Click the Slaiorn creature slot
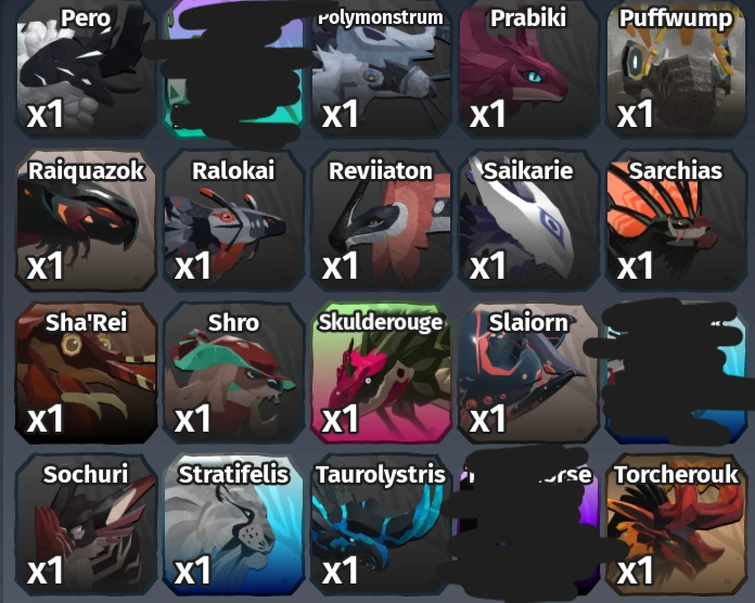This screenshot has width=755, height=603. (x=528, y=372)
